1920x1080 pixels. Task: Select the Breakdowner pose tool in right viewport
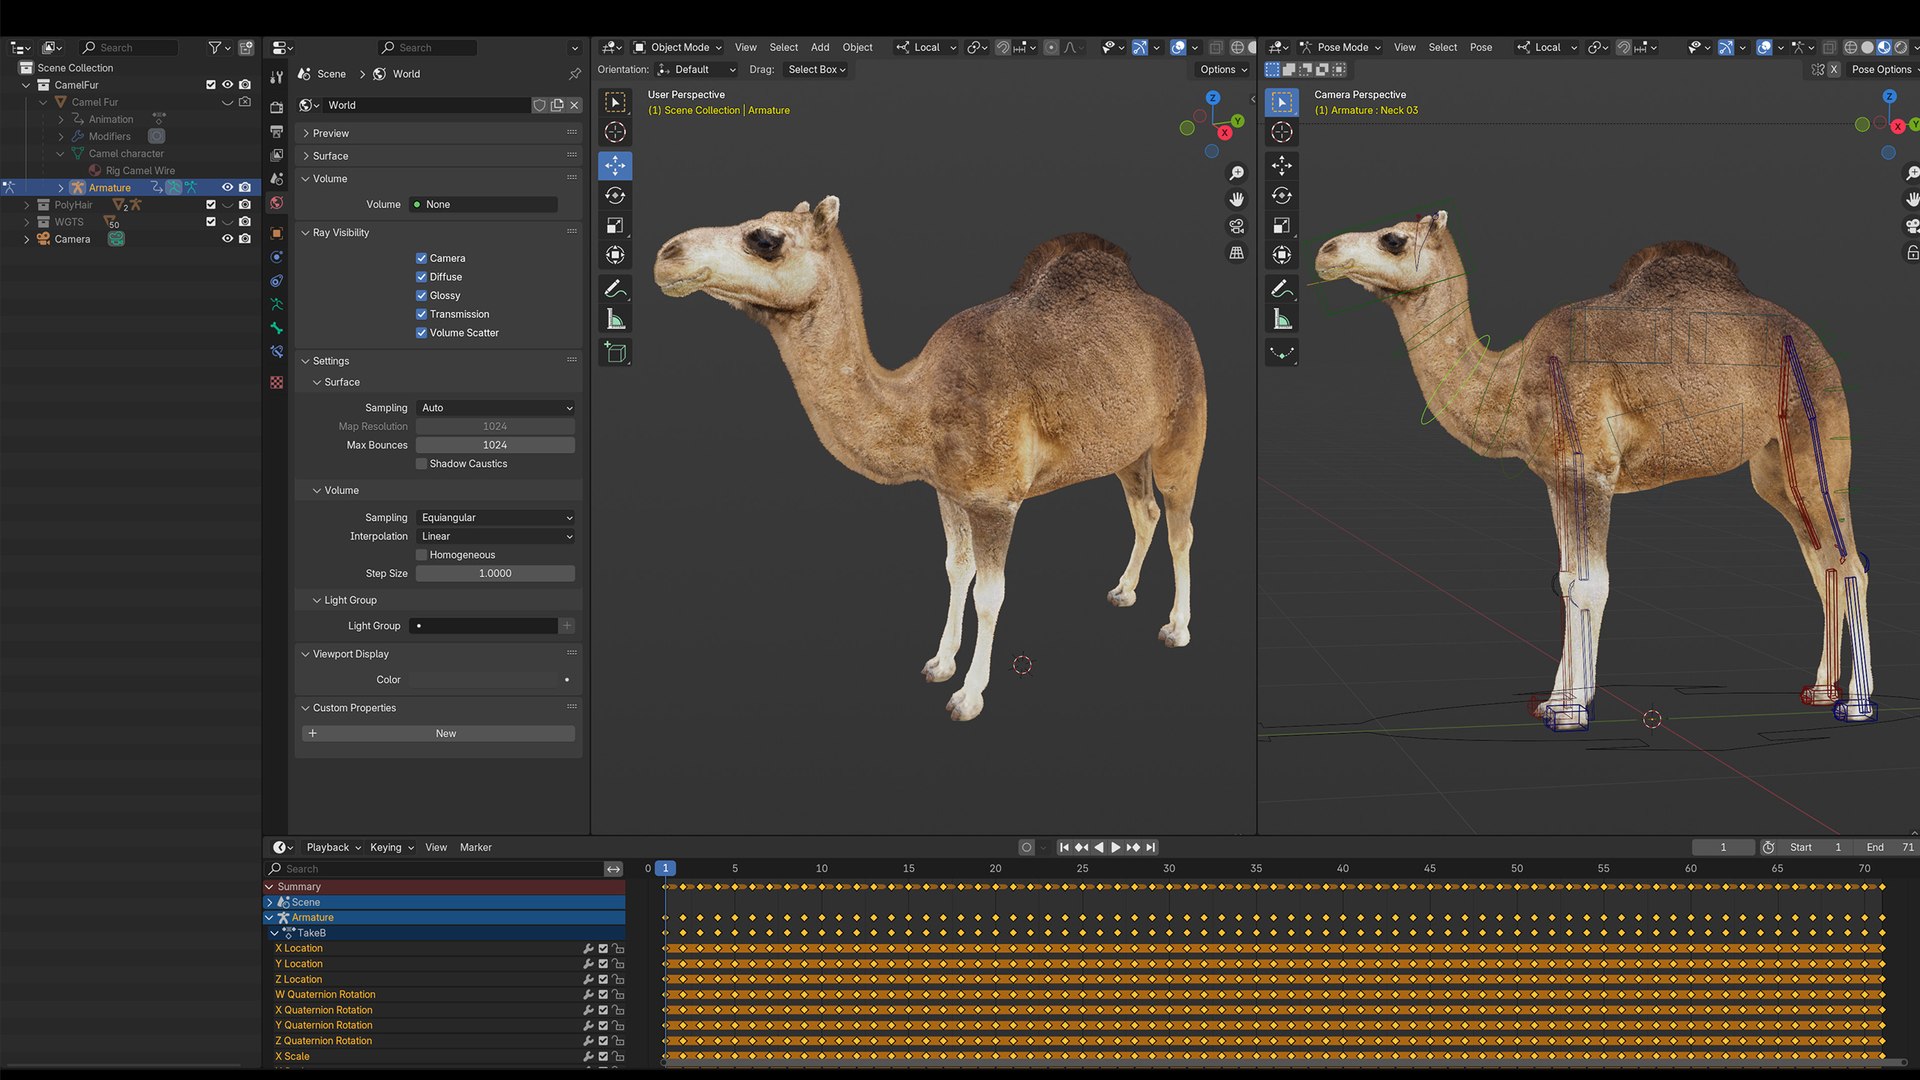[x=1282, y=352]
